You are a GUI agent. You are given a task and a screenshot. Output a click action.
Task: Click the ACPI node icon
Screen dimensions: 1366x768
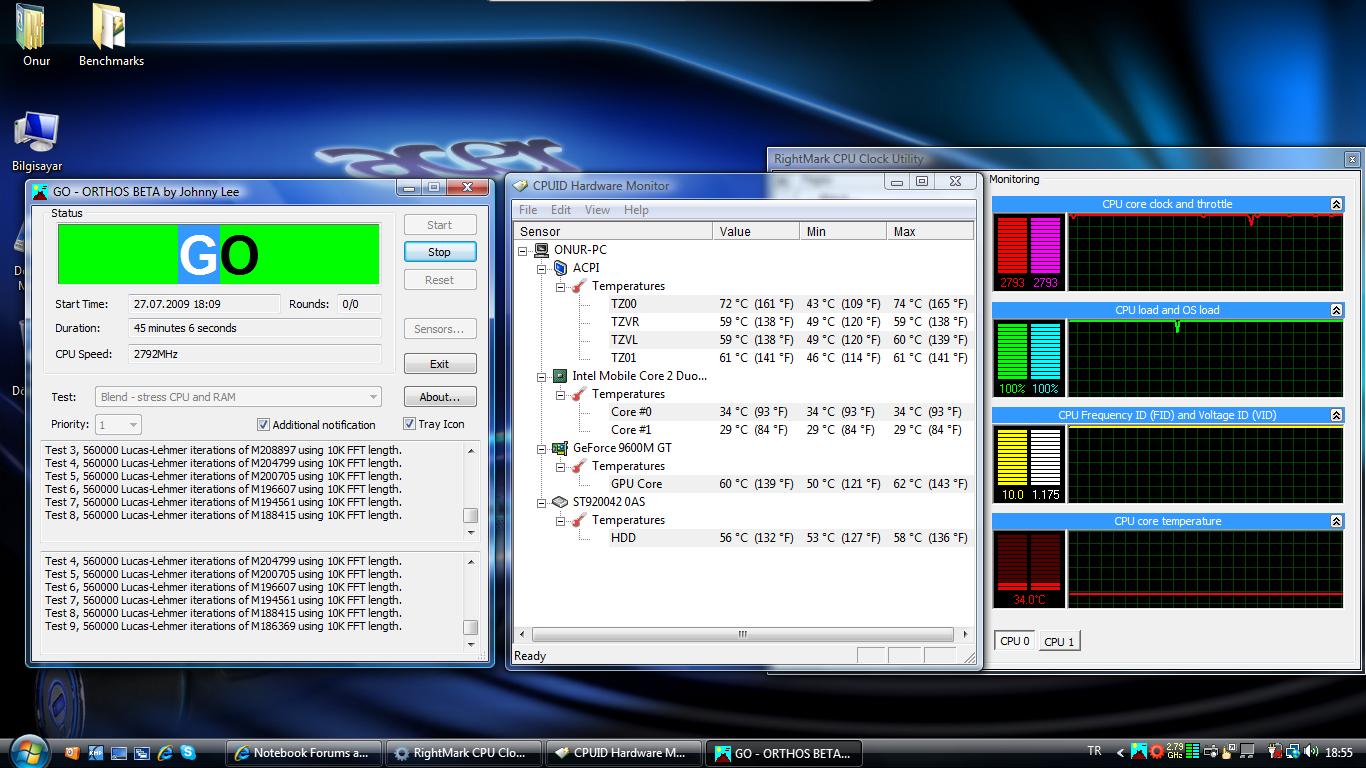pos(560,268)
